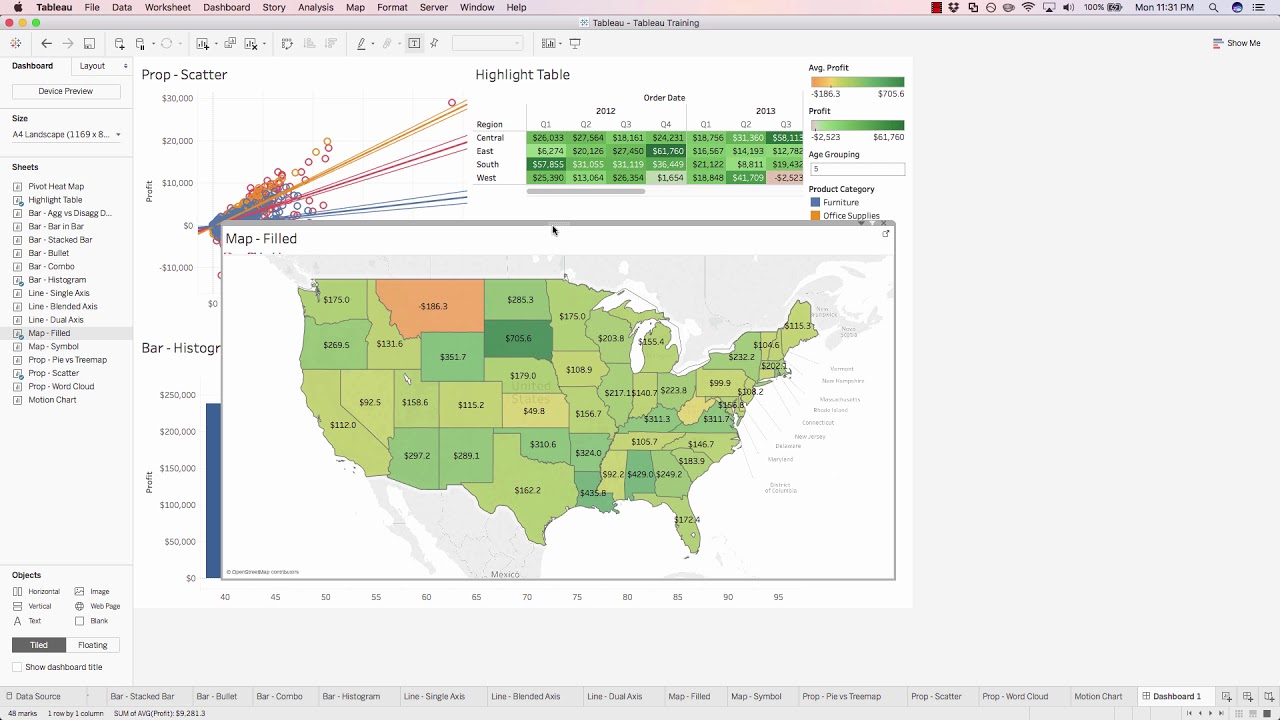The height and width of the screenshot is (720, 1280).
Task: Save workbook with the save icon
Action: (89, 43)
